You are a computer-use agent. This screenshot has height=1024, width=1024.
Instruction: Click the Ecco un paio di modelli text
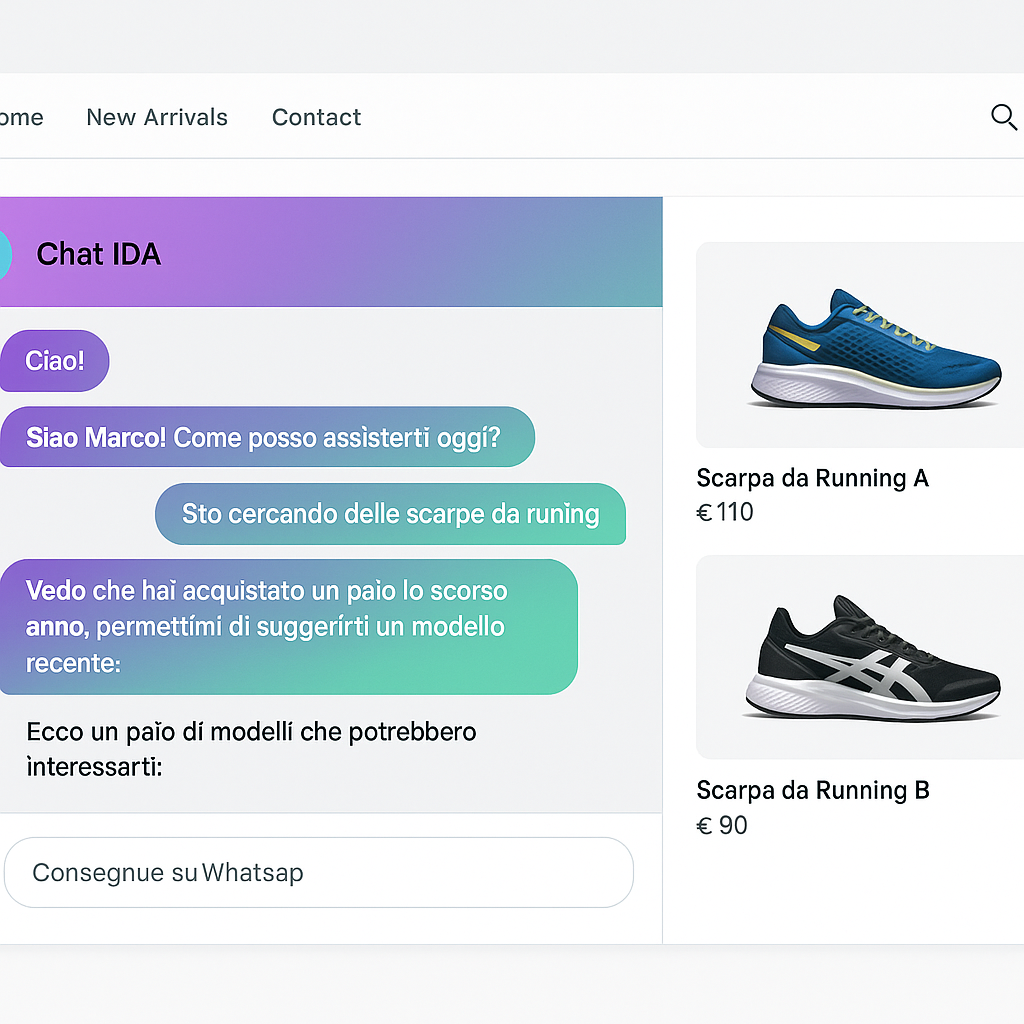(x=250, y=748)
